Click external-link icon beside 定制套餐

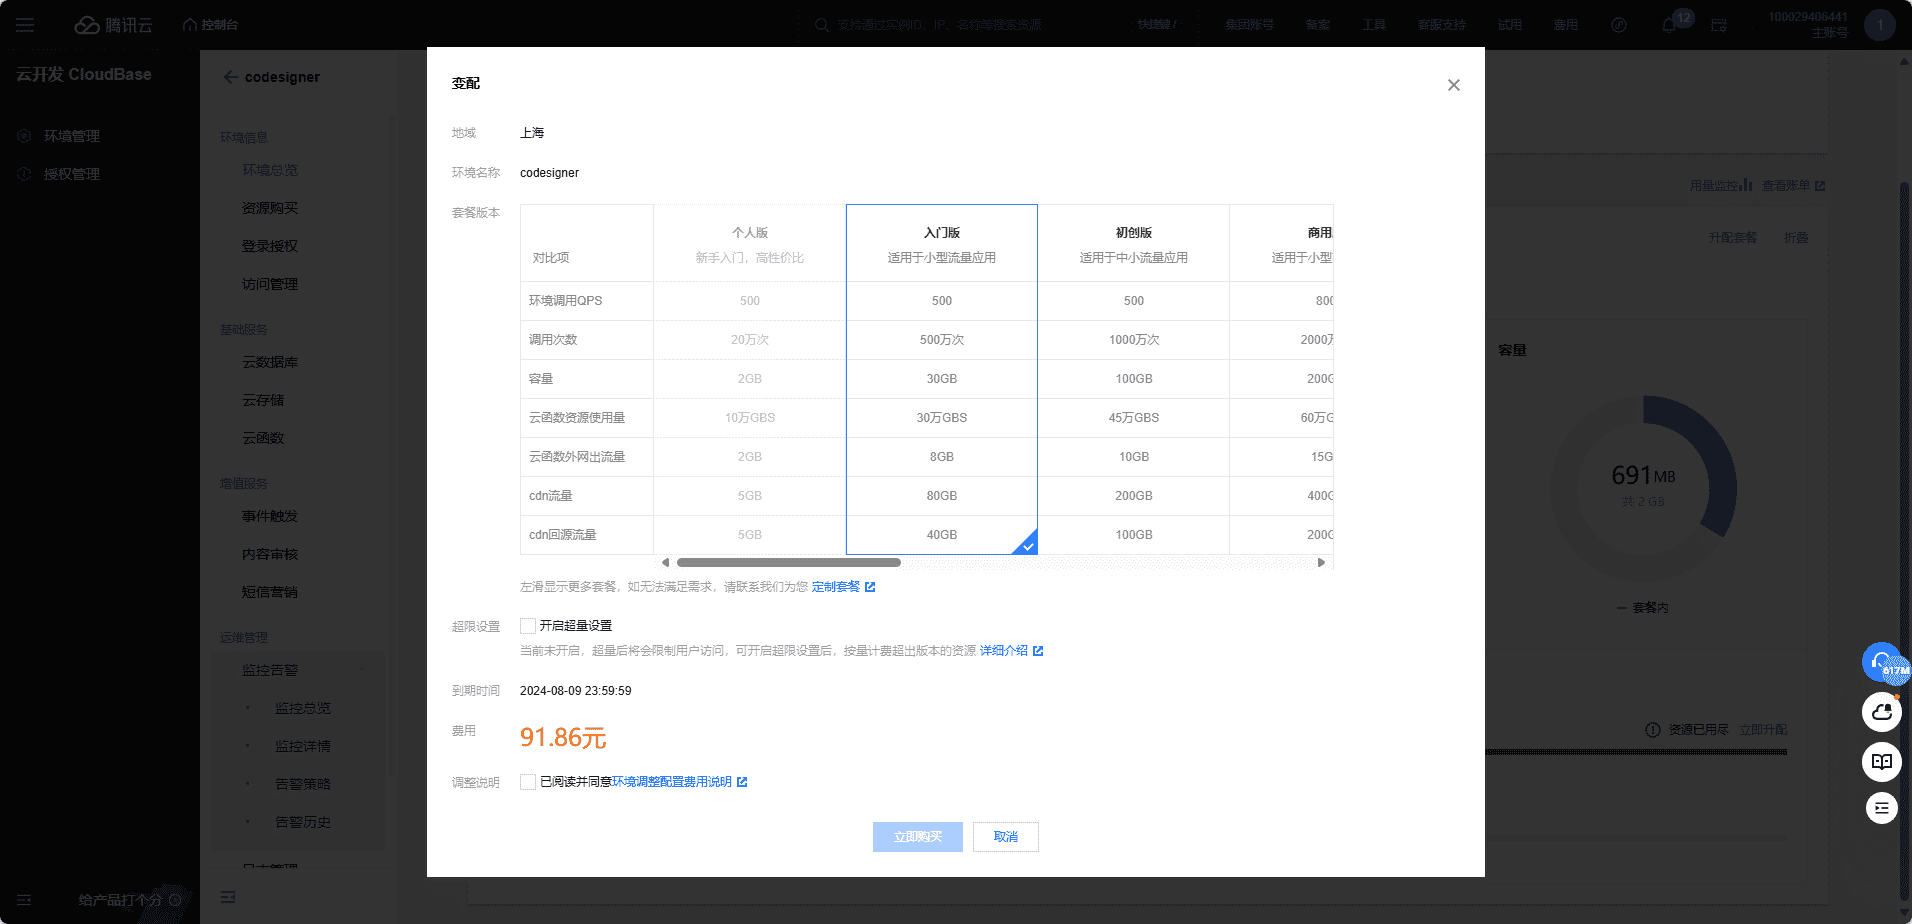pyautogui.click(x=870, y=587)
